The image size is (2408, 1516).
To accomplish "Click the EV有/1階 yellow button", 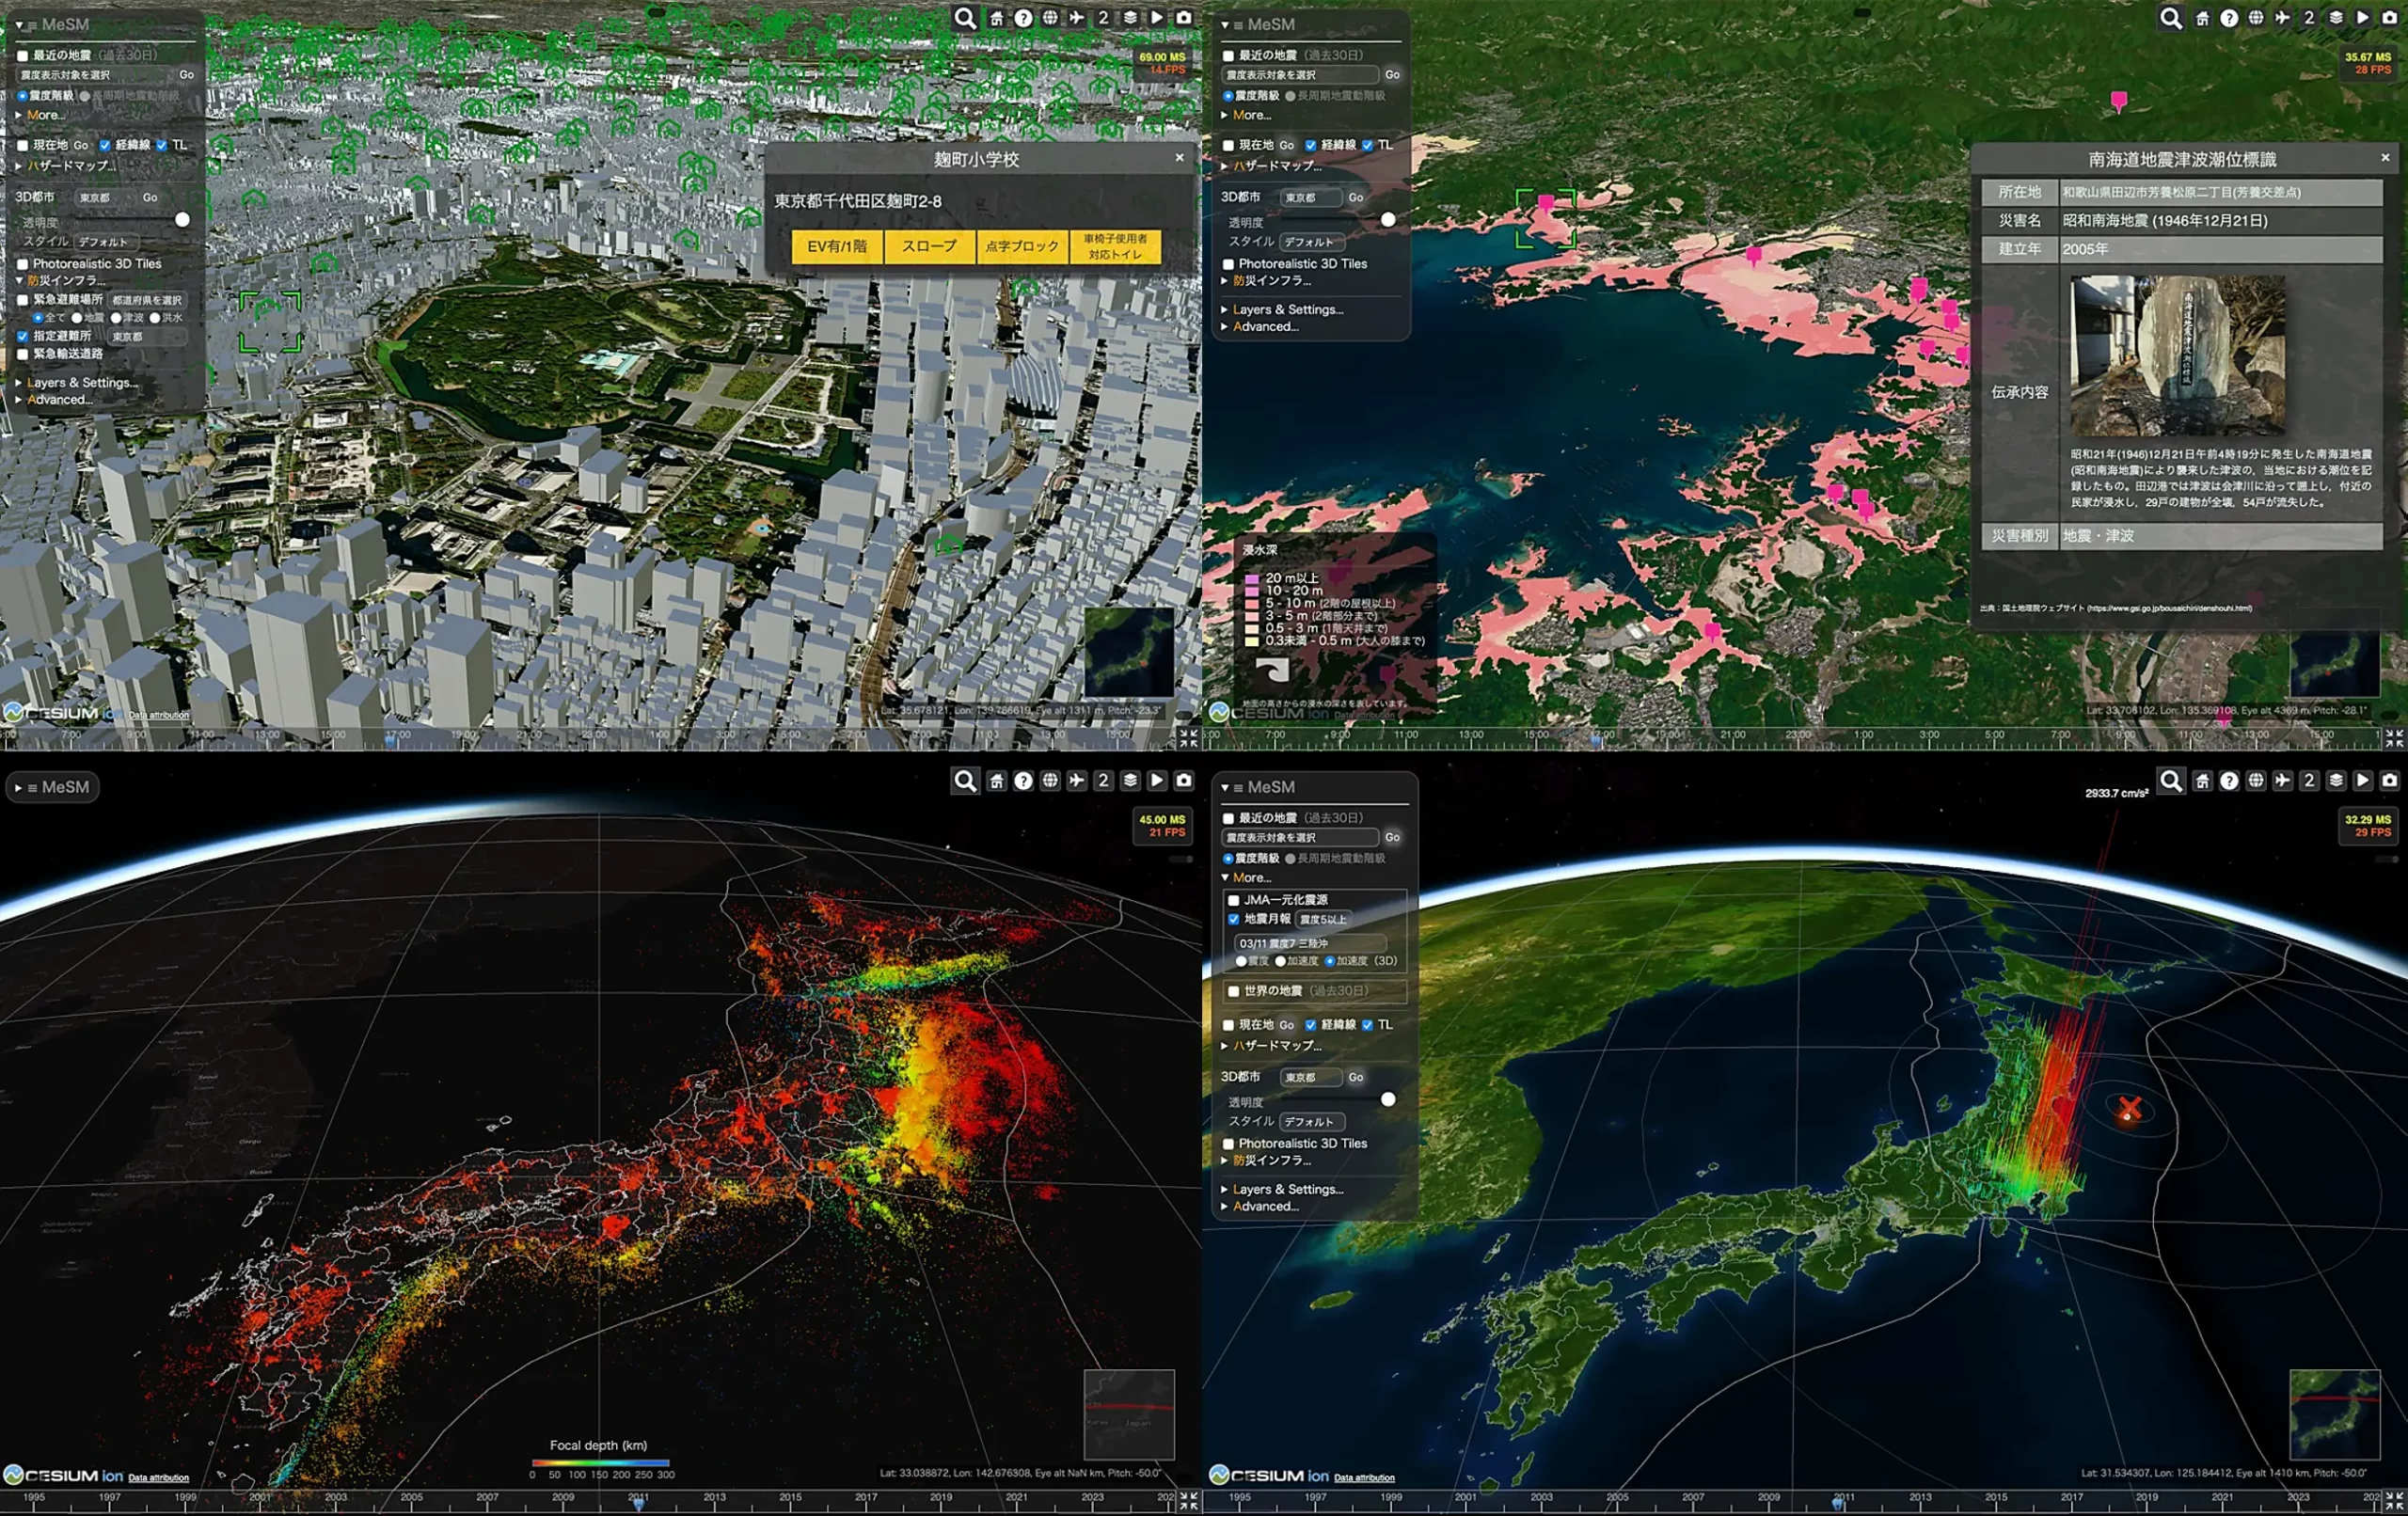I will point(837,246).
